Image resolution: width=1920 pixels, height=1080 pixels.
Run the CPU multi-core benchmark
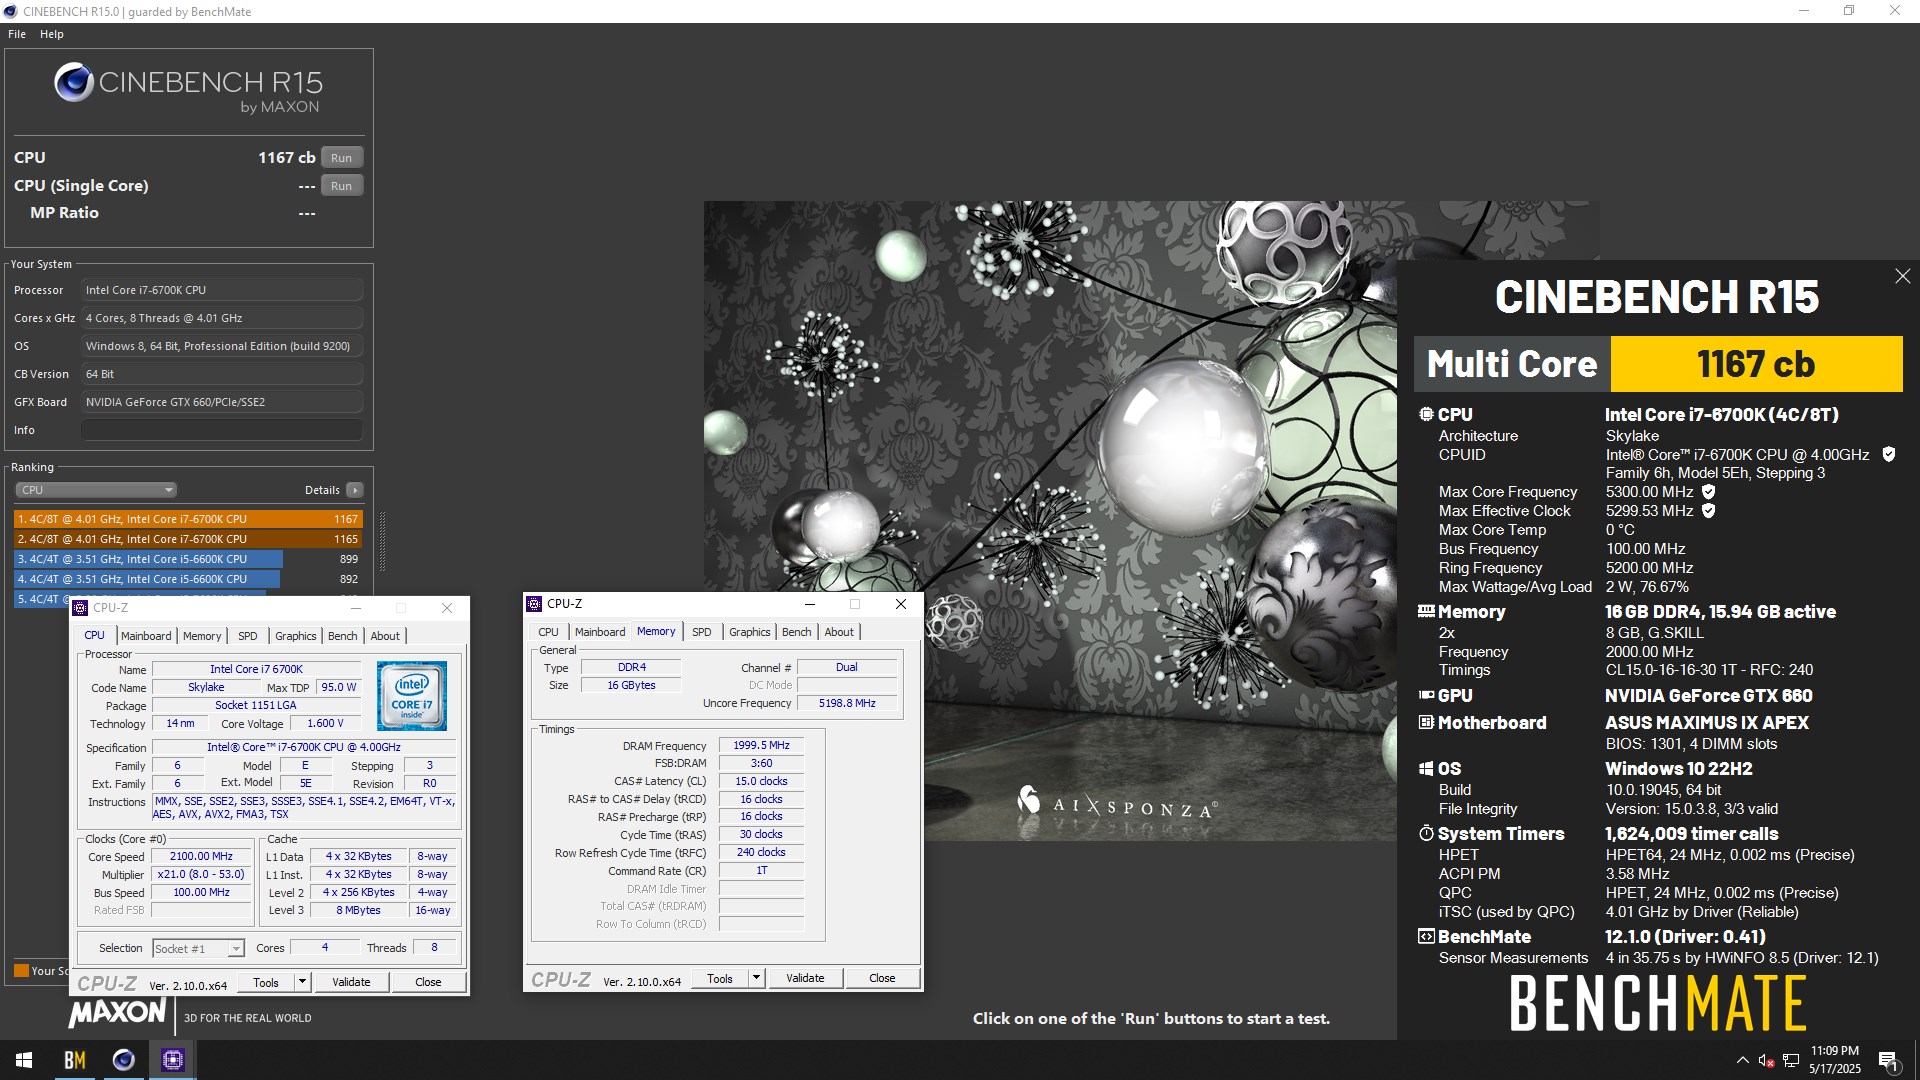point(341,158)
